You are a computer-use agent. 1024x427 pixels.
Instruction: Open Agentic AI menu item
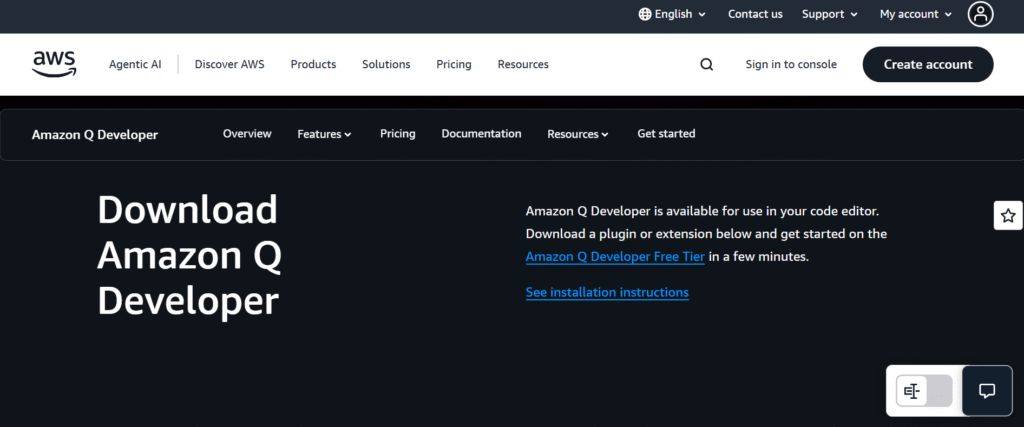pyautogui.click(x=135, y=65)
